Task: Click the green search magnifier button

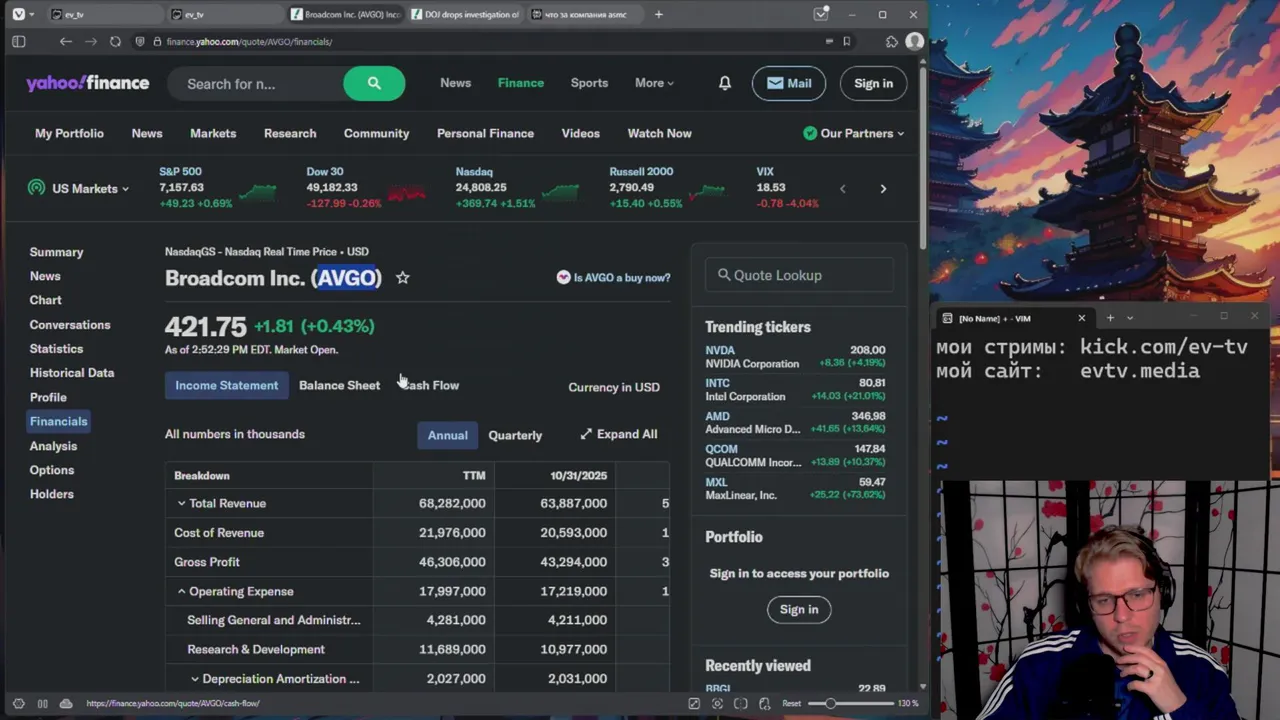Action: 374,83
